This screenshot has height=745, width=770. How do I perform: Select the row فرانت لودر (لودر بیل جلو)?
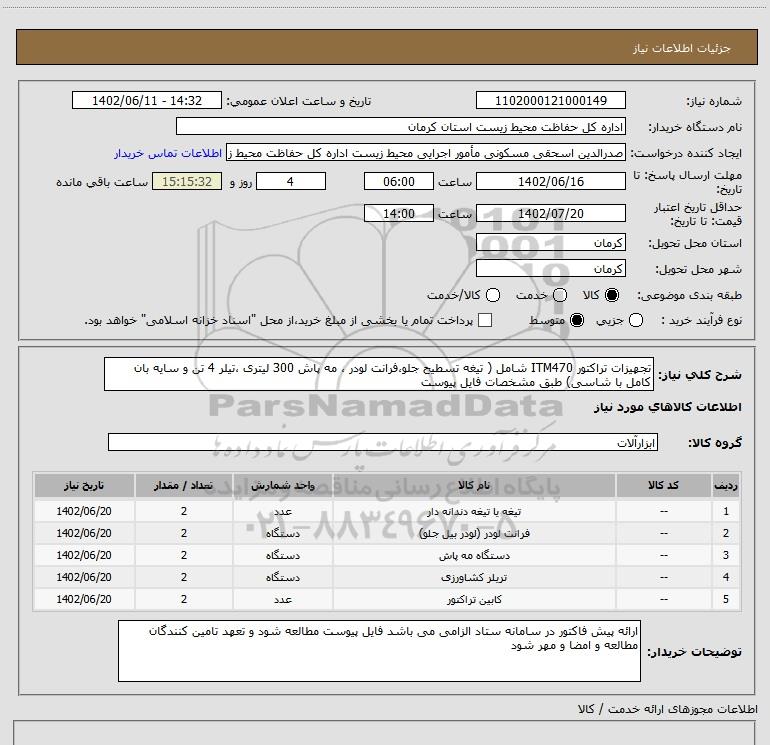coord(387,533)
